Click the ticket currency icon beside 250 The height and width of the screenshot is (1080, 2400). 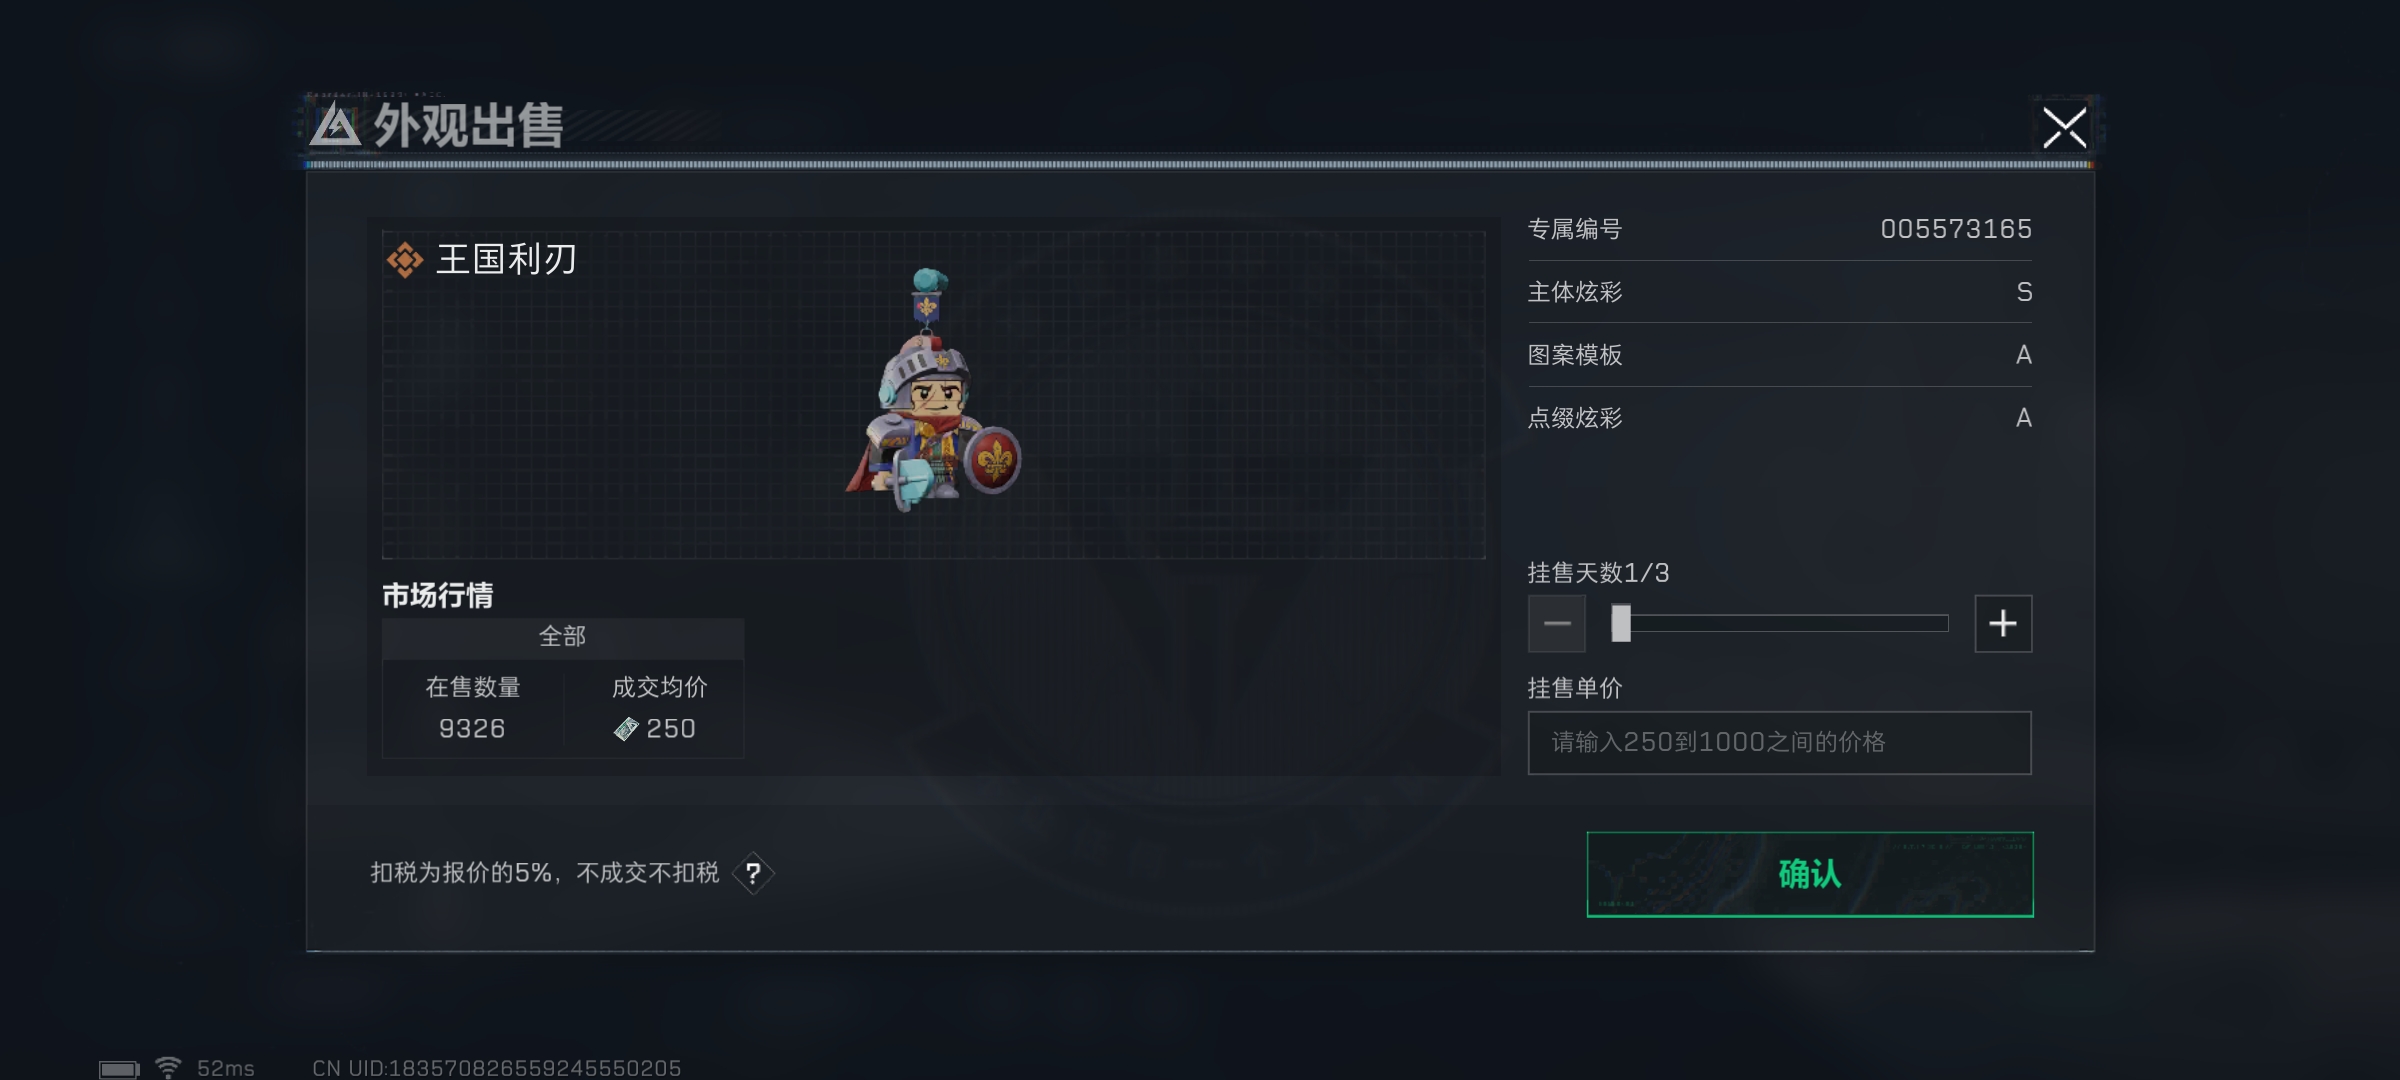tap(626, 729)
